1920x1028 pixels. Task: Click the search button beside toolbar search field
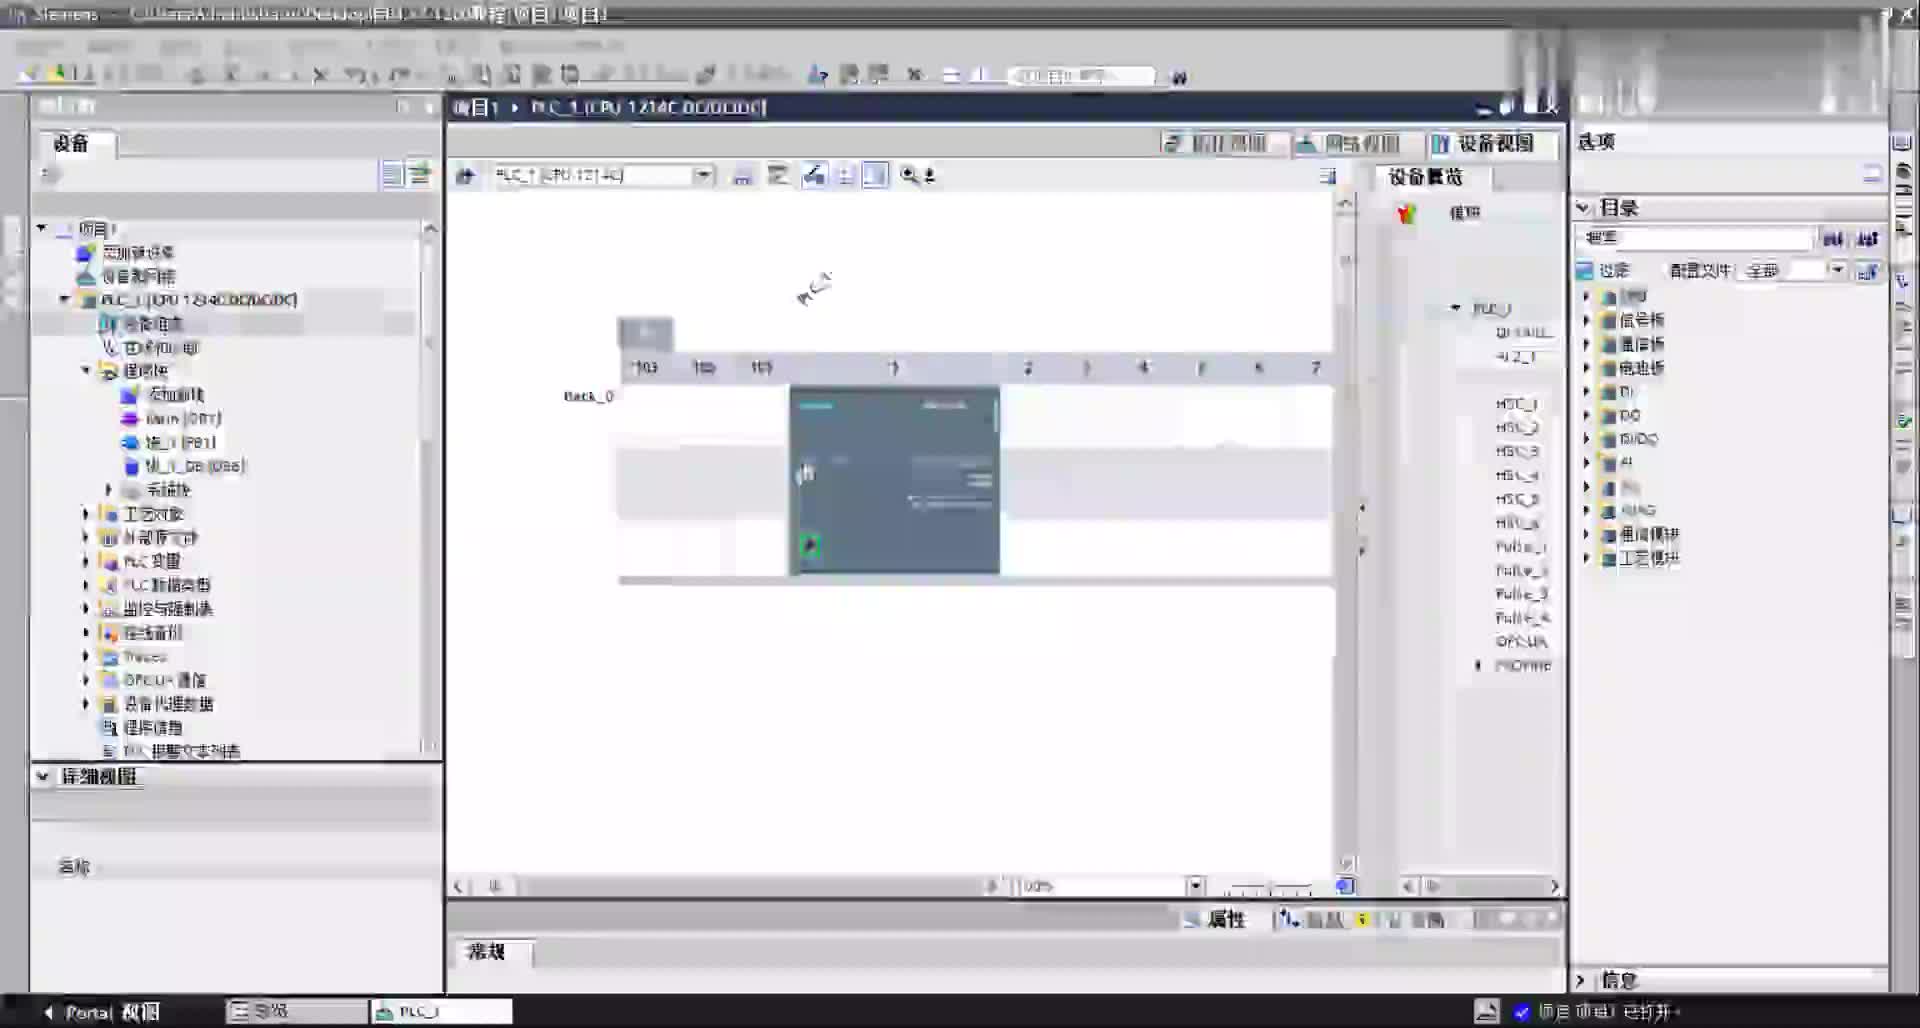pyautogui.click(x=1179, y=77)
